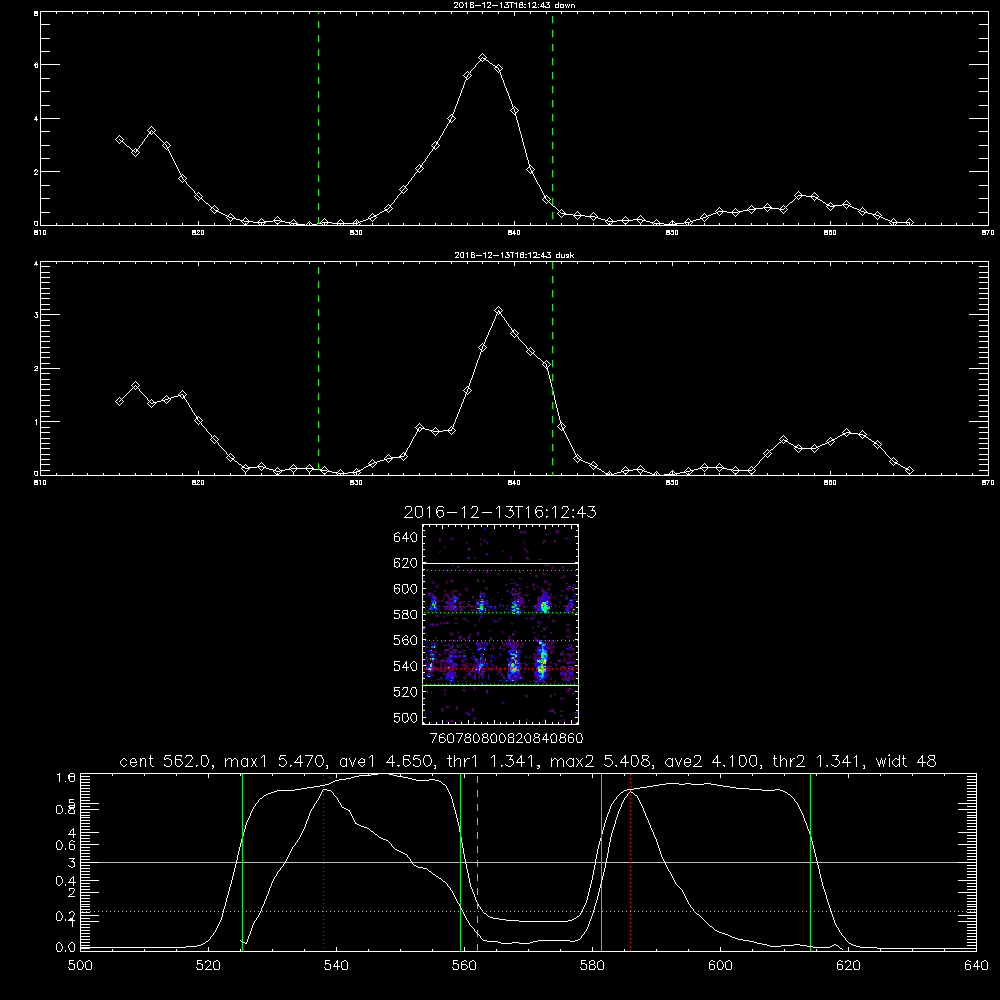Click the '560' y-axis label of the spectrogram

point(406,640)
